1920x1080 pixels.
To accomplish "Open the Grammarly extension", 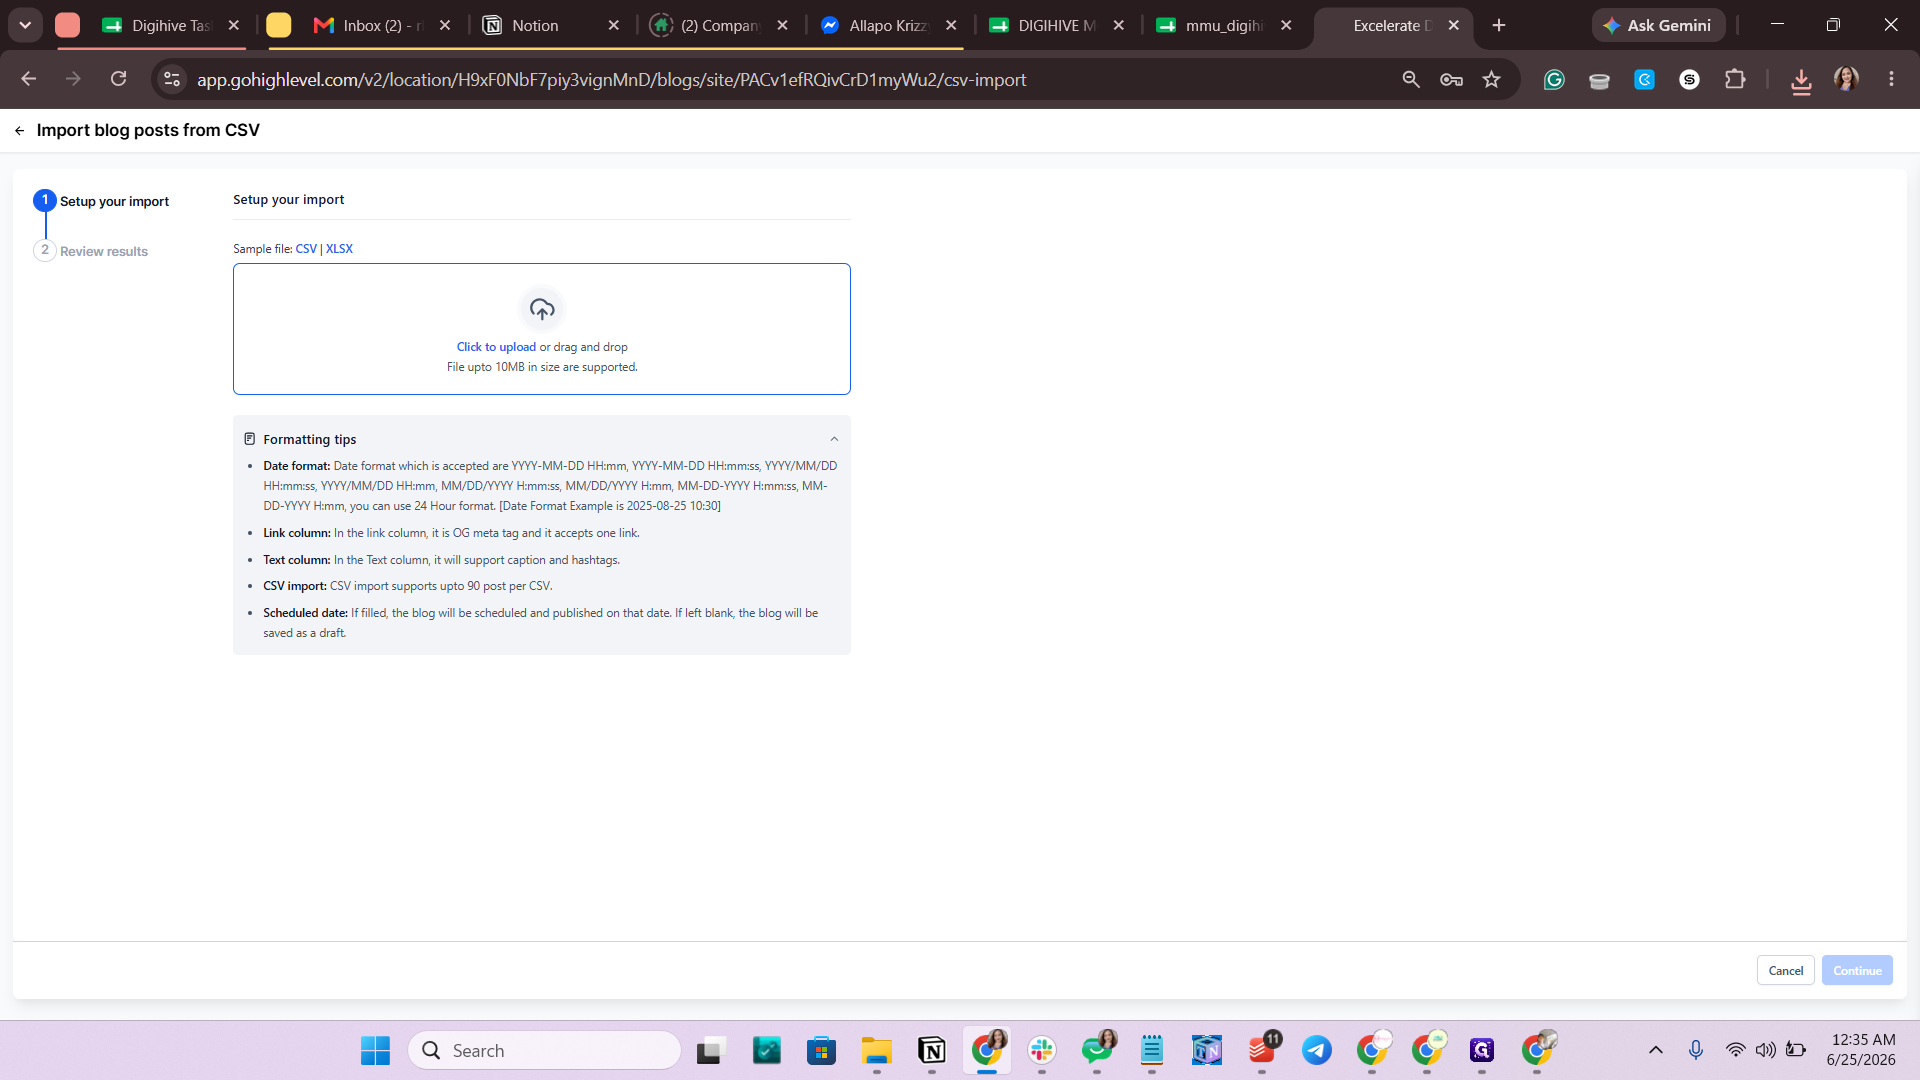I will click(1554, 80).
